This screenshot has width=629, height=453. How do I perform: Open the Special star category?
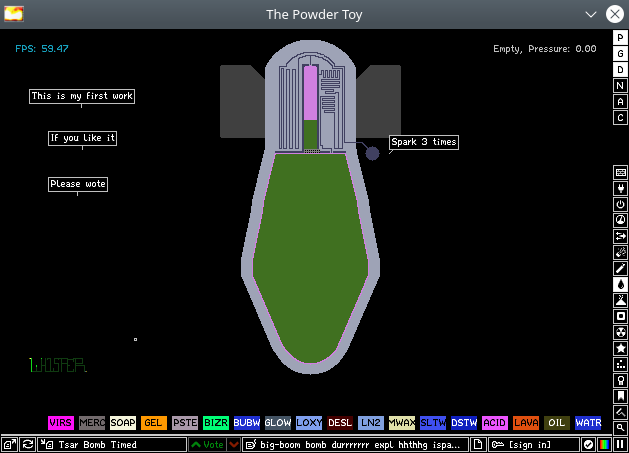(620, 348)
